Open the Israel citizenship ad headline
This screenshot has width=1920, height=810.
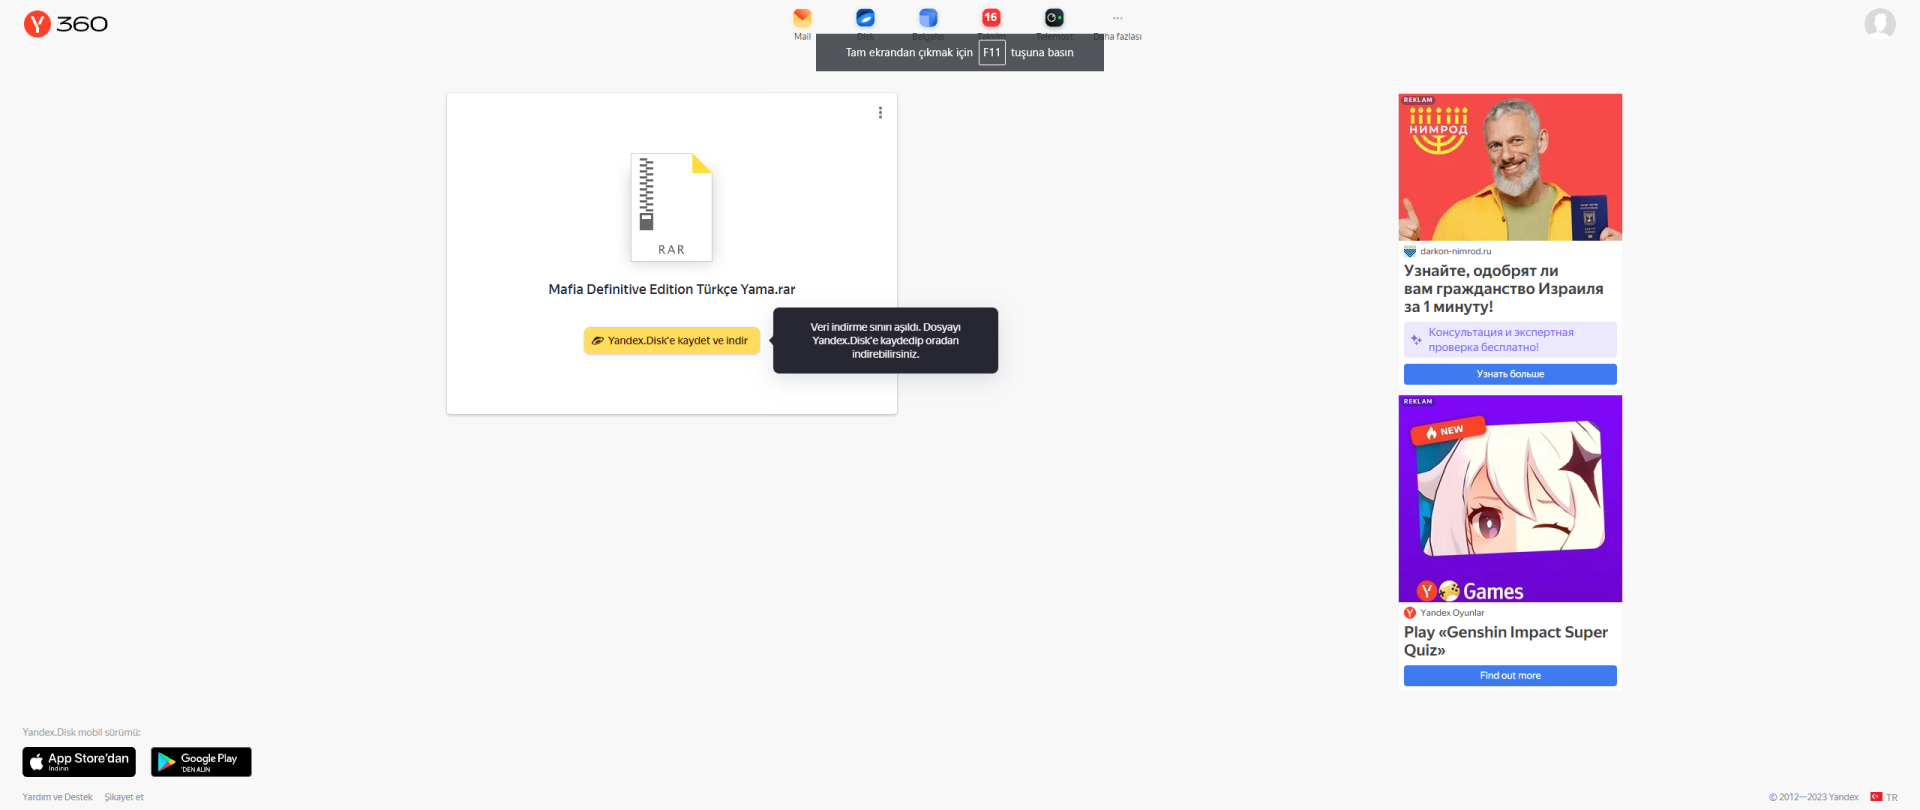1503,289
